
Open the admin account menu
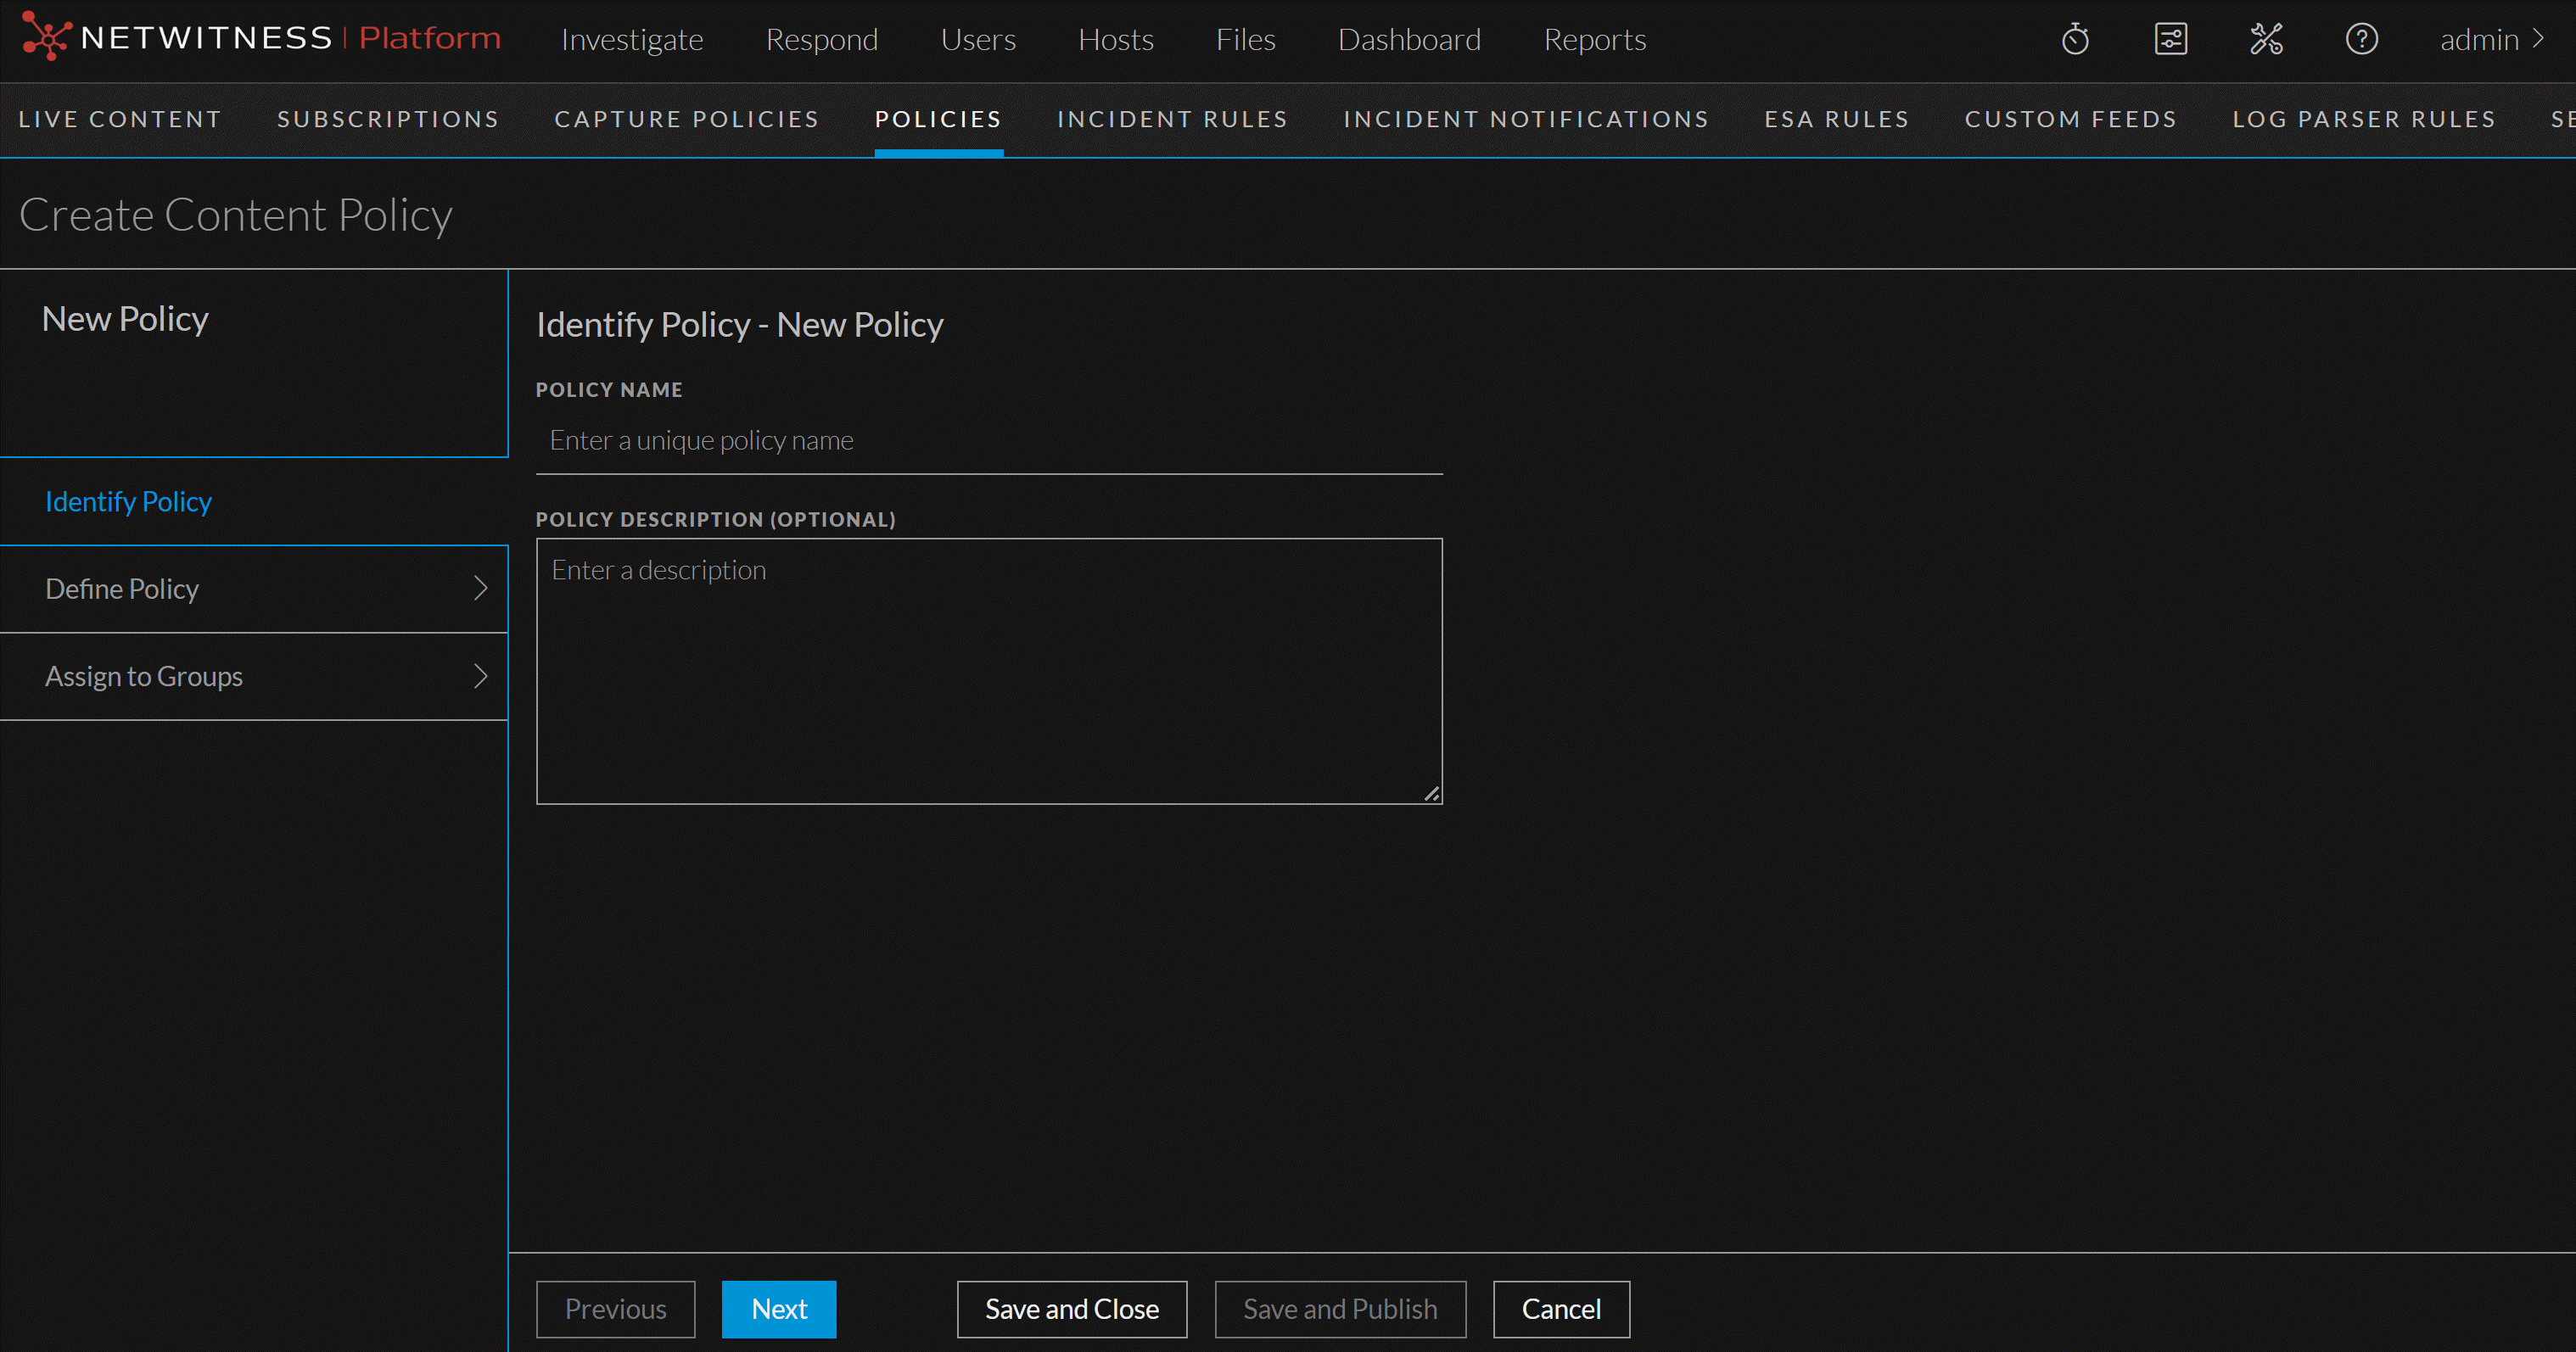(x=2489, y=40)
